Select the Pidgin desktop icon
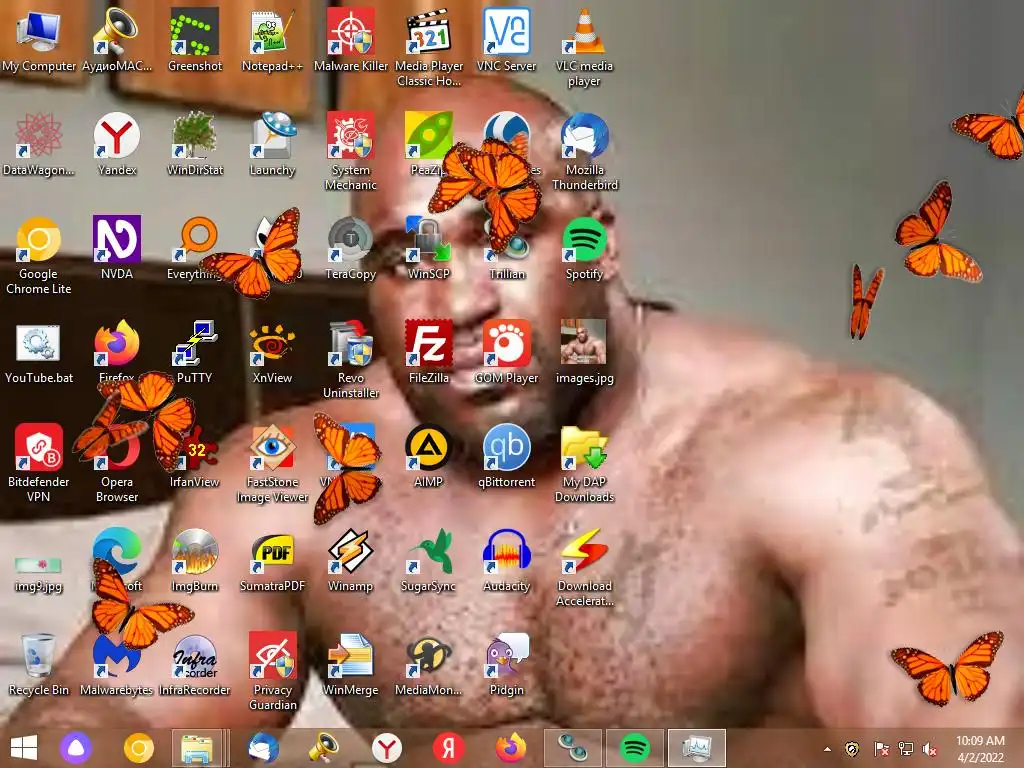Screen dimensions: 1024x768 507,664
